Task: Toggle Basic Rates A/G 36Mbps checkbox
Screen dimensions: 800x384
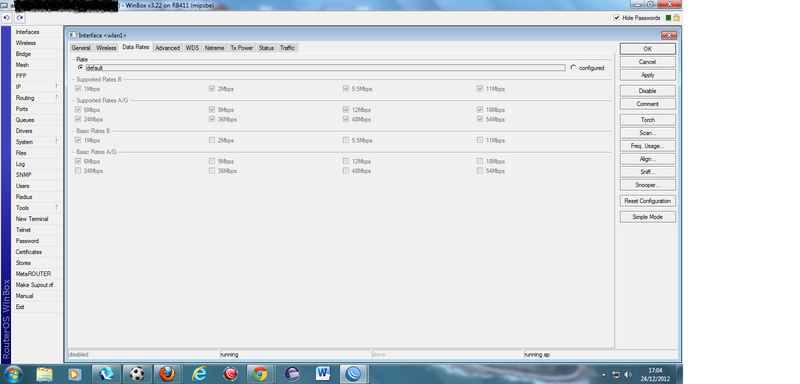Action: 212,171
